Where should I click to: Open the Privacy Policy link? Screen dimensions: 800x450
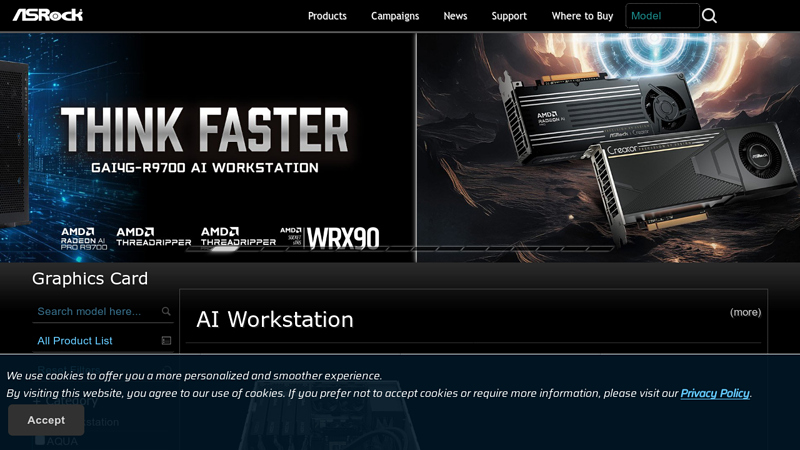coord(715,393)
